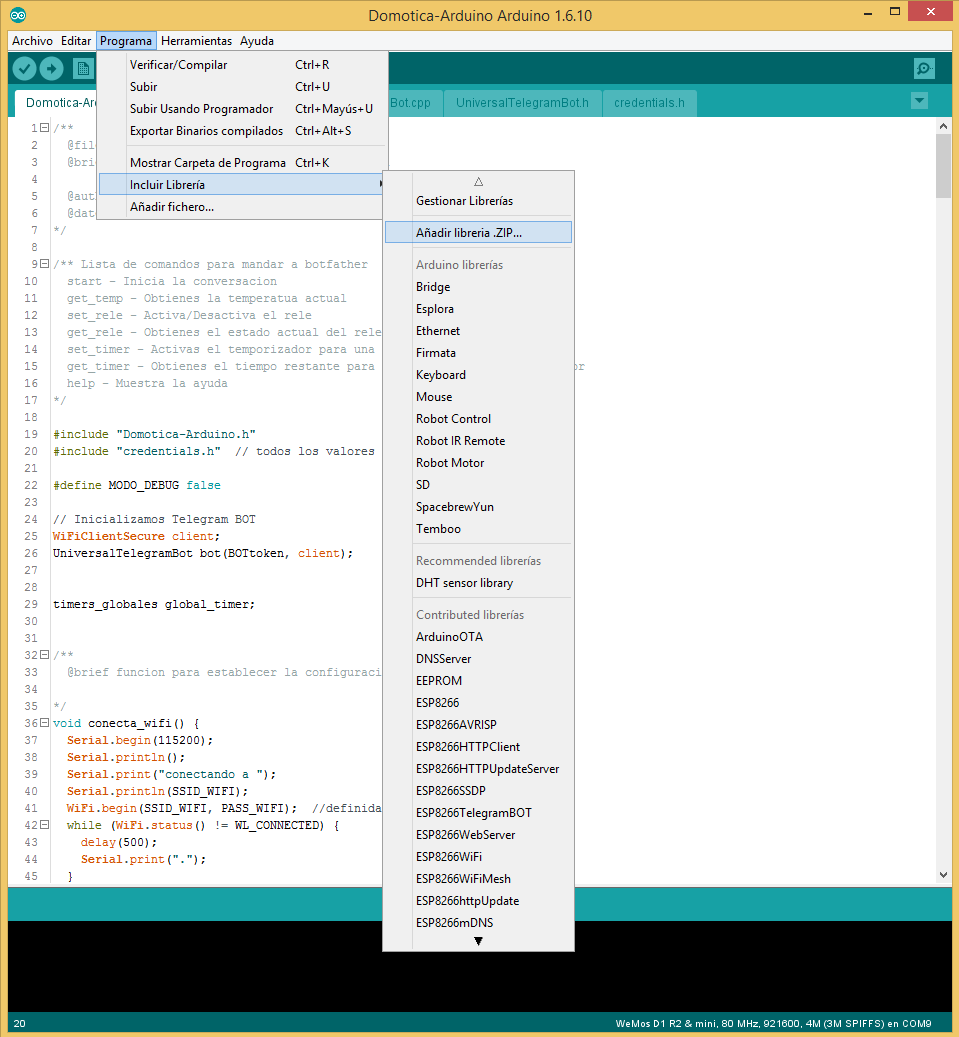
Task: Click the editor scrollbar up arrow
Action: 943,125
